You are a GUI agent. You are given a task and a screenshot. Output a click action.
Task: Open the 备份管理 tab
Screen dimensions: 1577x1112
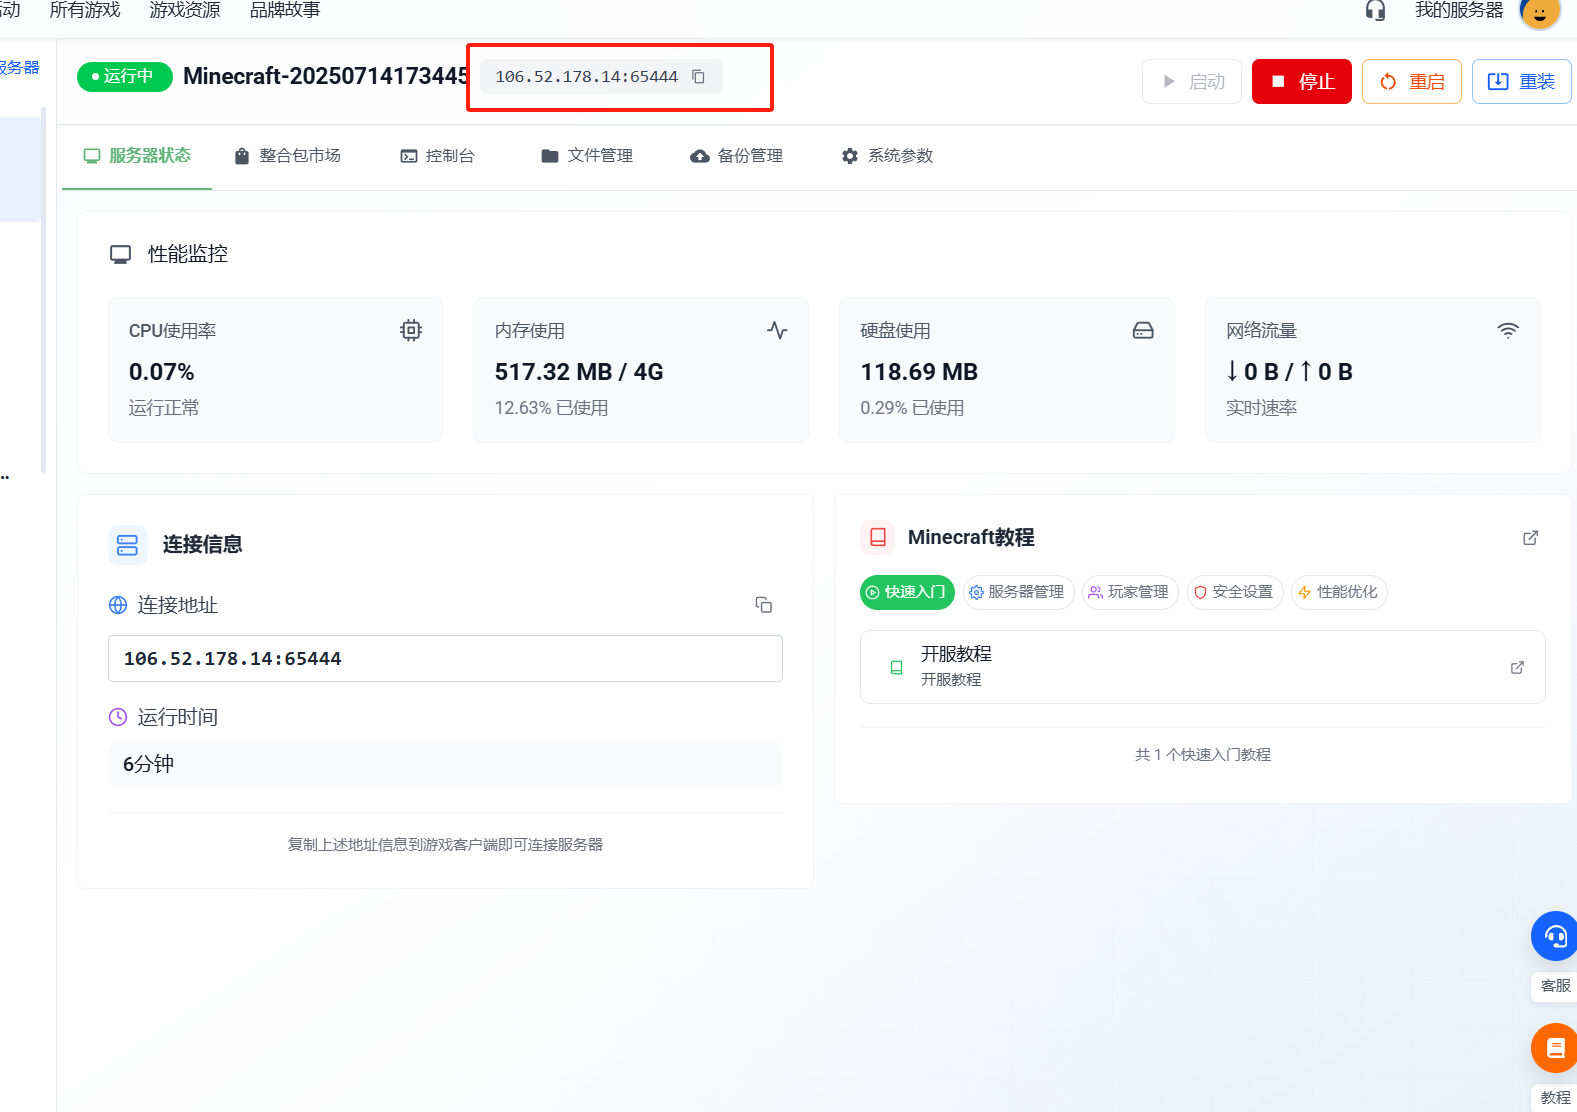[737, 156]
